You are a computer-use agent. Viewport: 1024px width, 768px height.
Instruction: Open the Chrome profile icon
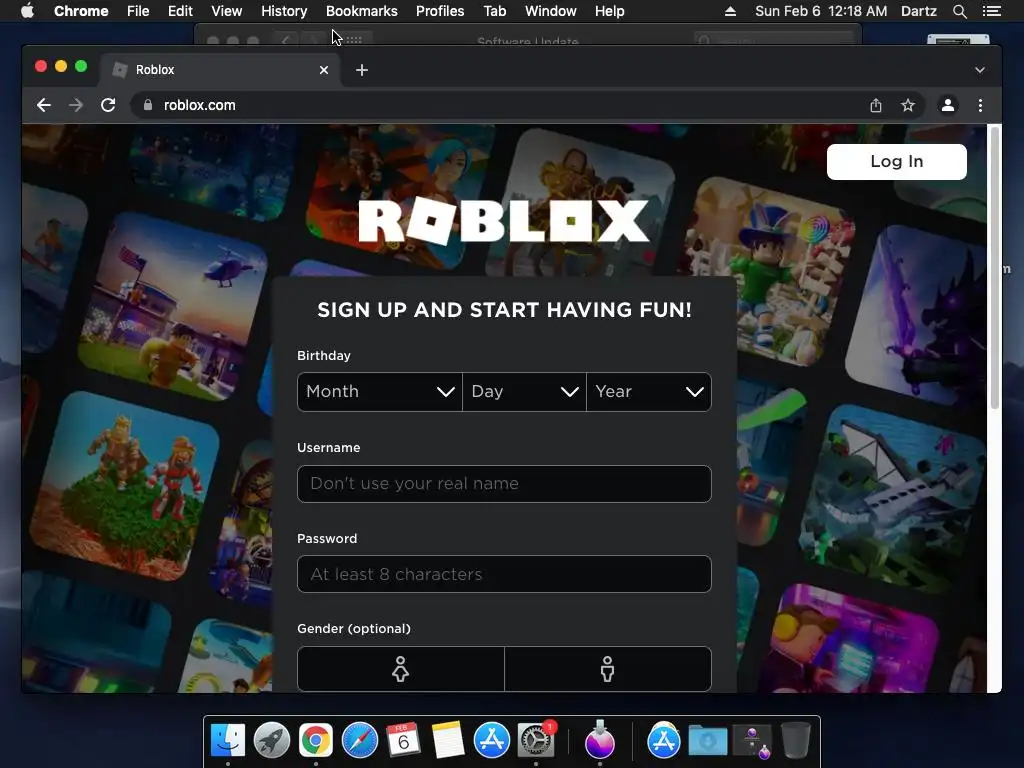(x=948, y=105)
